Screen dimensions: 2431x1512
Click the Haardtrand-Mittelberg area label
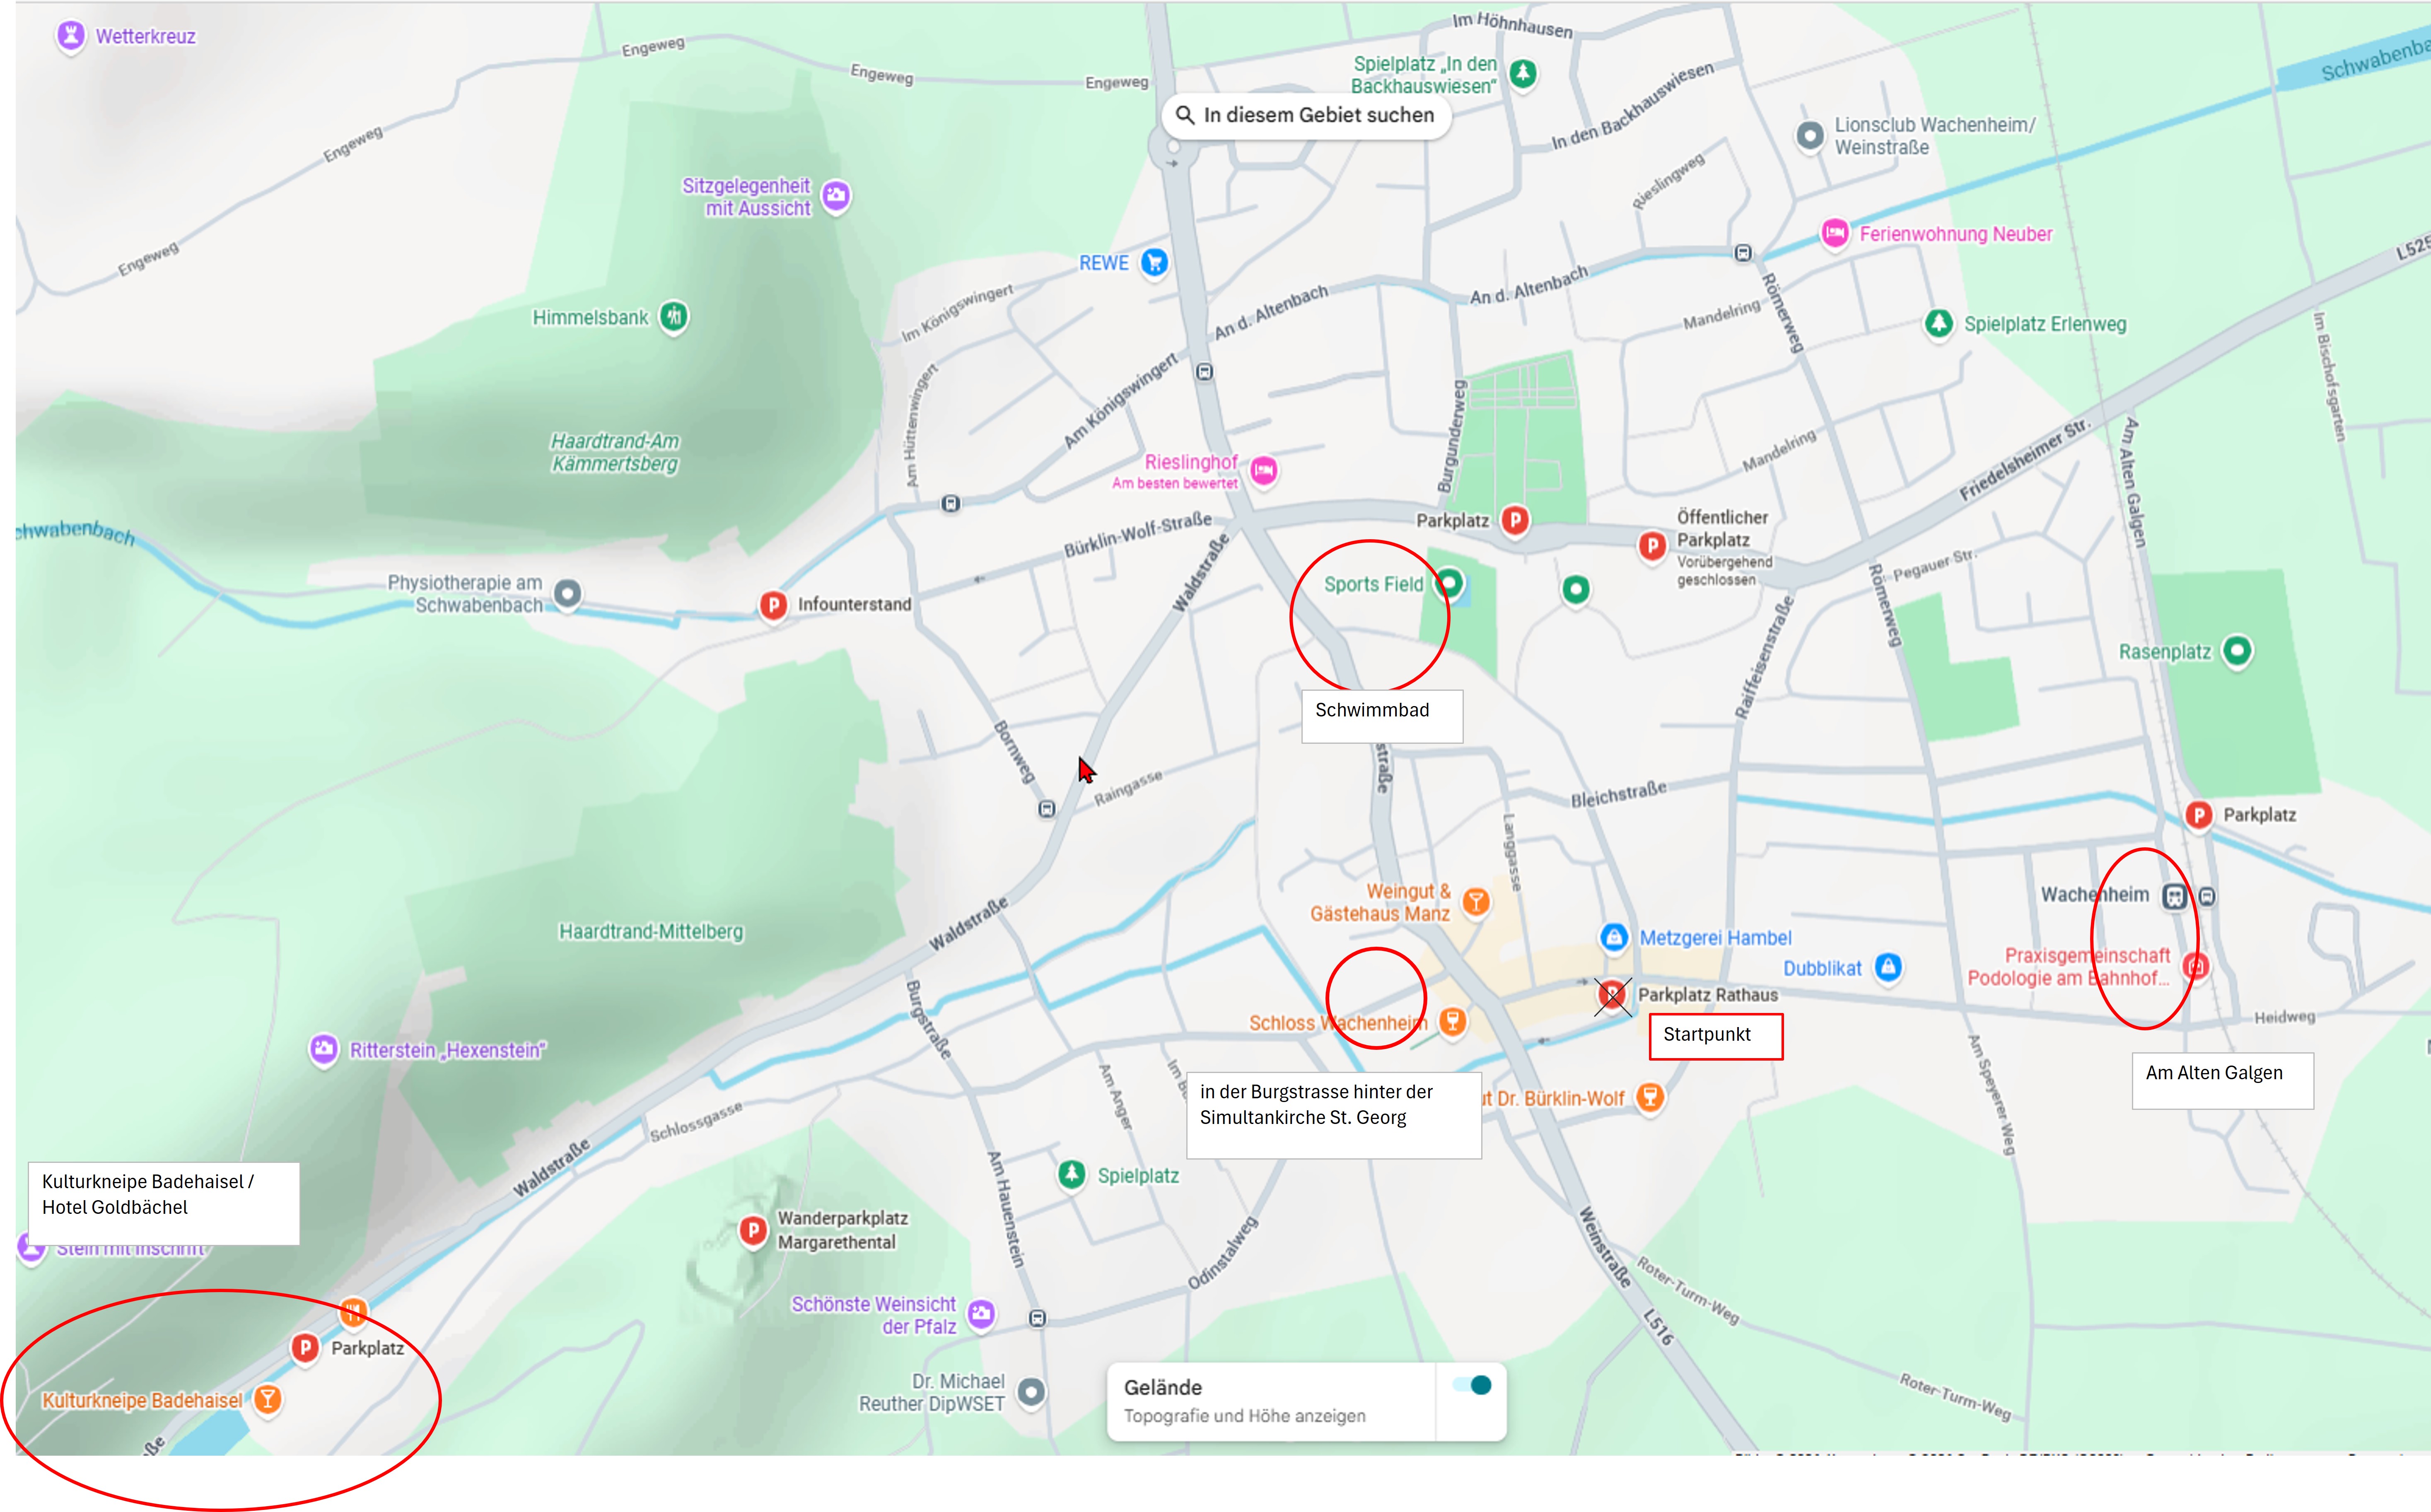(x=651, y=932)
